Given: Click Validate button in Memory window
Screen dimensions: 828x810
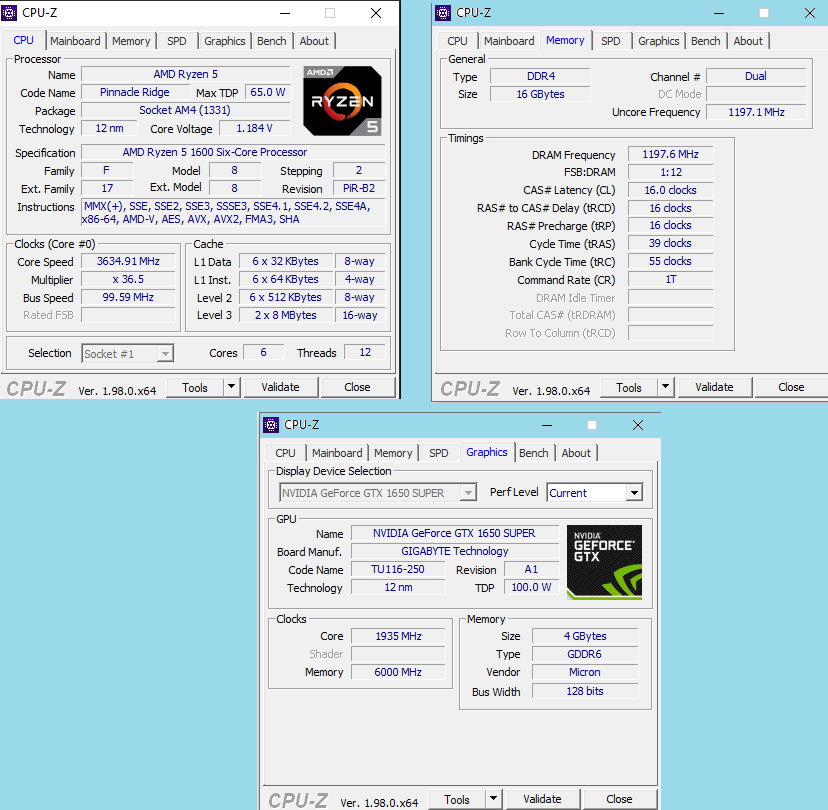Looking at the screenshot, I should [x=714, y=387].
